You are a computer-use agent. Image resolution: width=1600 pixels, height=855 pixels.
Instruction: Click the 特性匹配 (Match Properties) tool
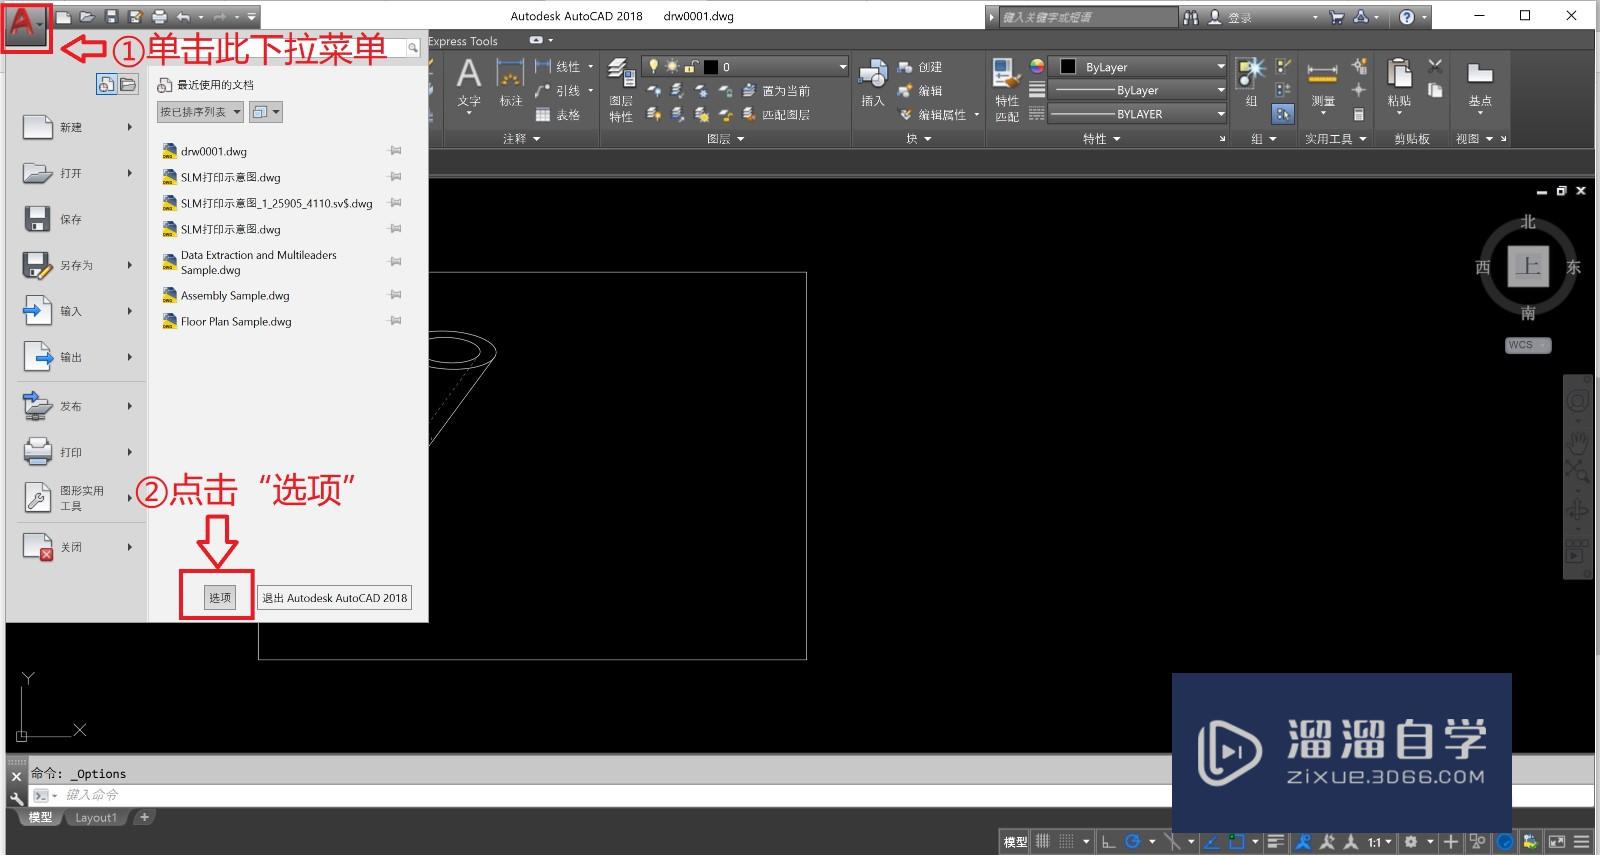[x=1007, y=90]
